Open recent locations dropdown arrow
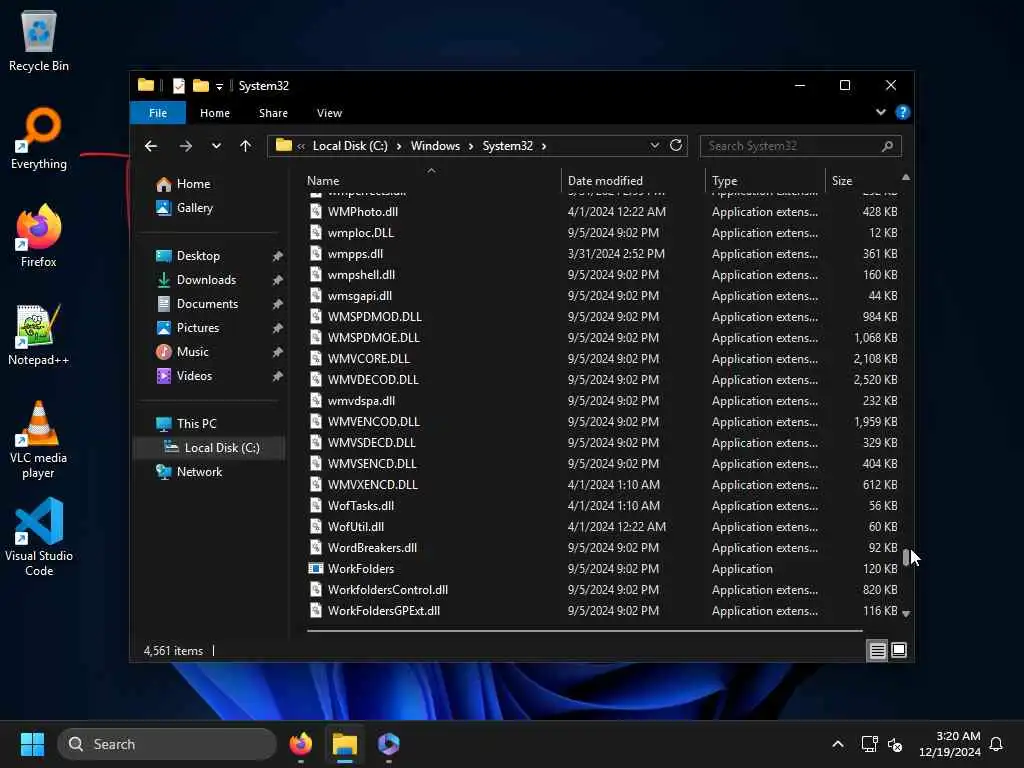This screenshot has height=768, width=1024. coord(216,146)
